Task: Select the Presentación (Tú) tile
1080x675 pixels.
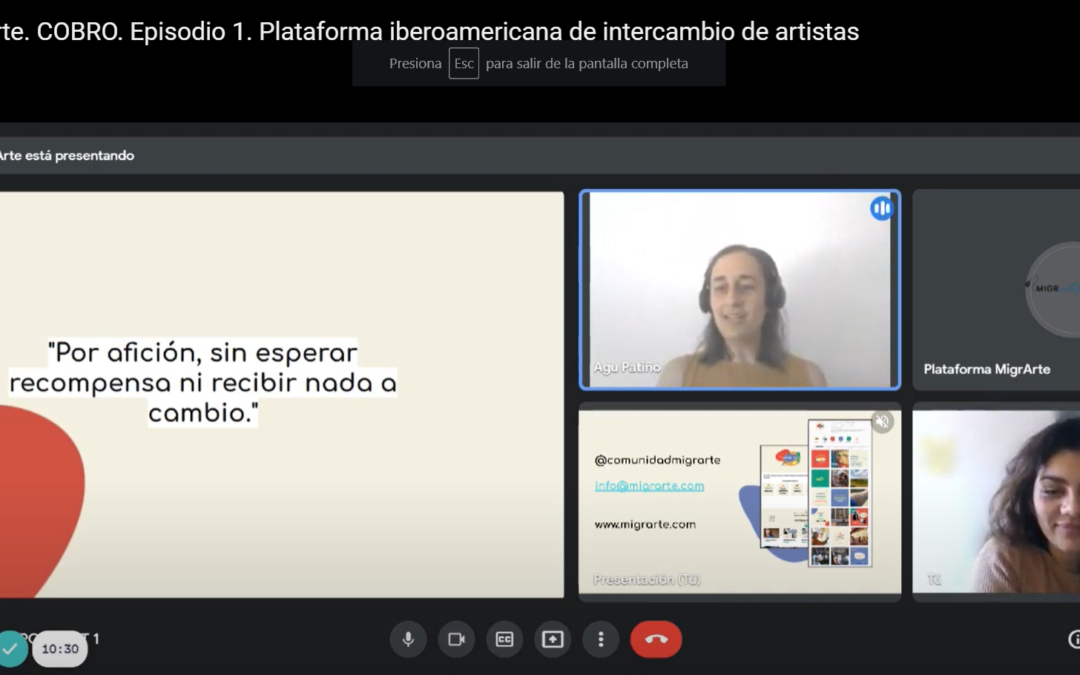Action: tap(740, 501)
